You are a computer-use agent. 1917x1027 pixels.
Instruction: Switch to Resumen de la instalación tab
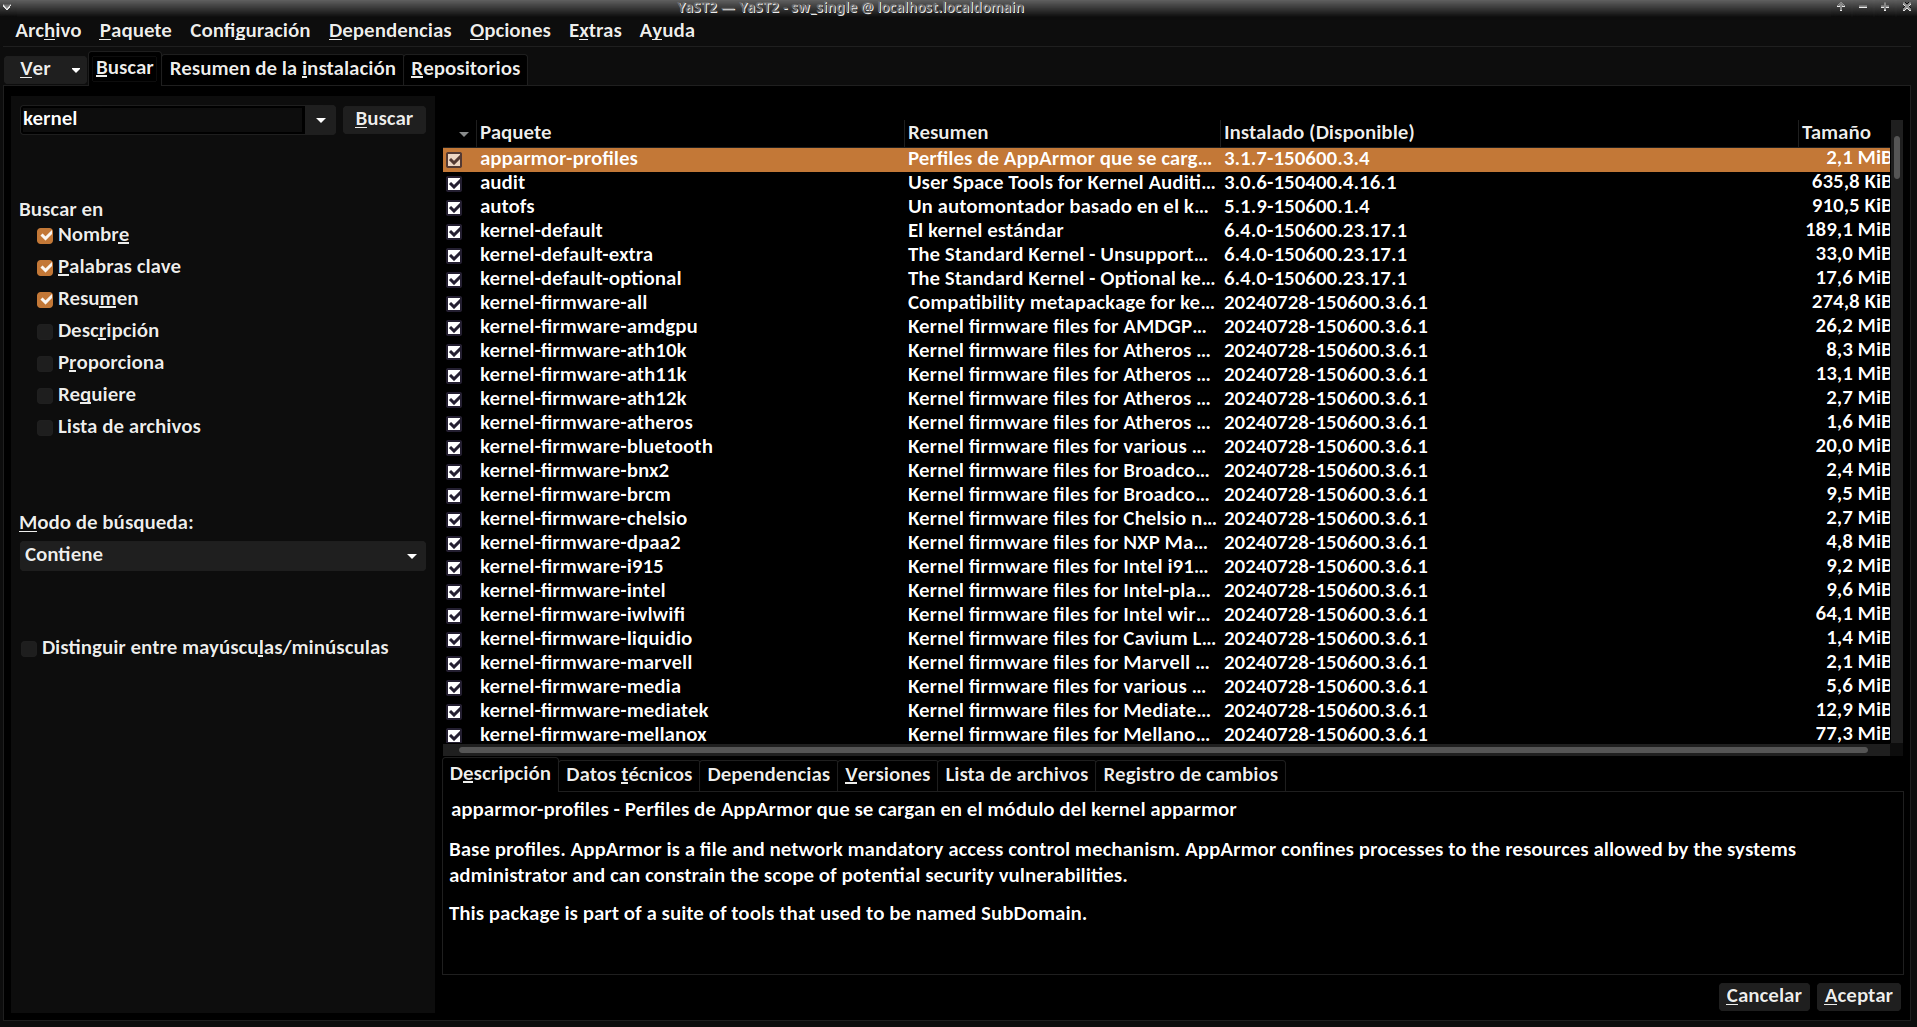coord(283,69)
